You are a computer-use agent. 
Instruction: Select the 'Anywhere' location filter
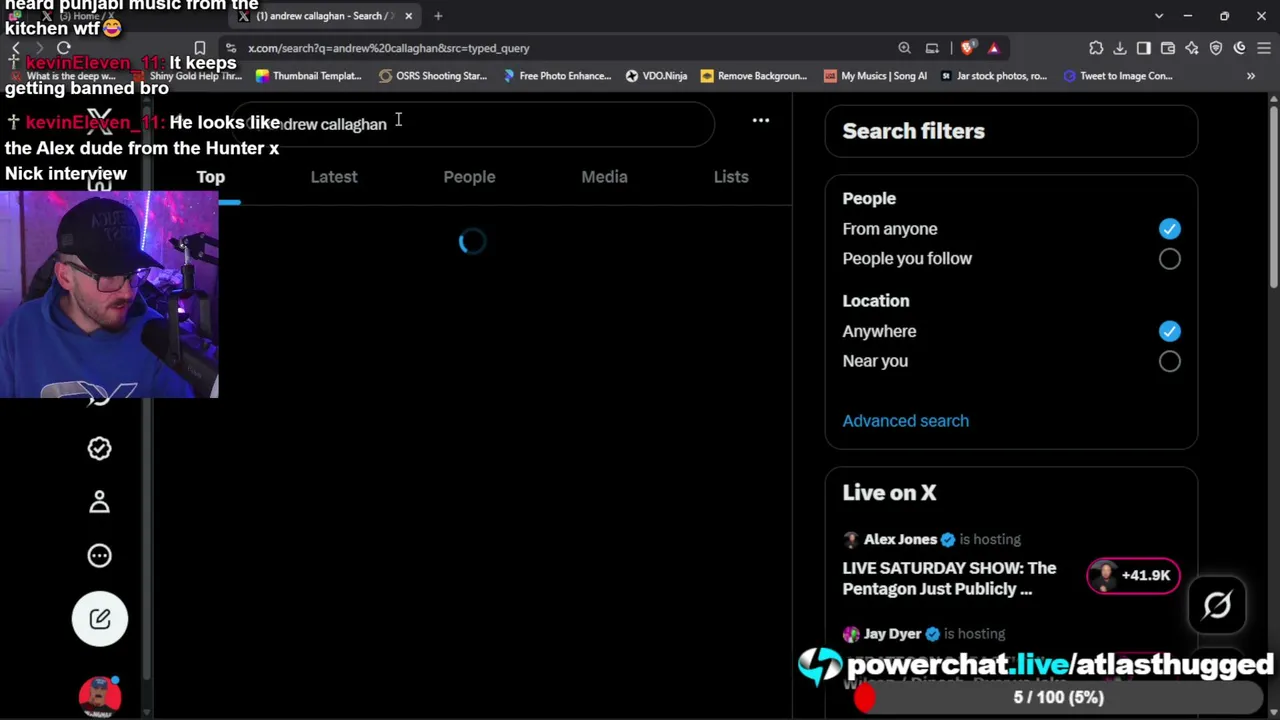(x=1169, y=331)
